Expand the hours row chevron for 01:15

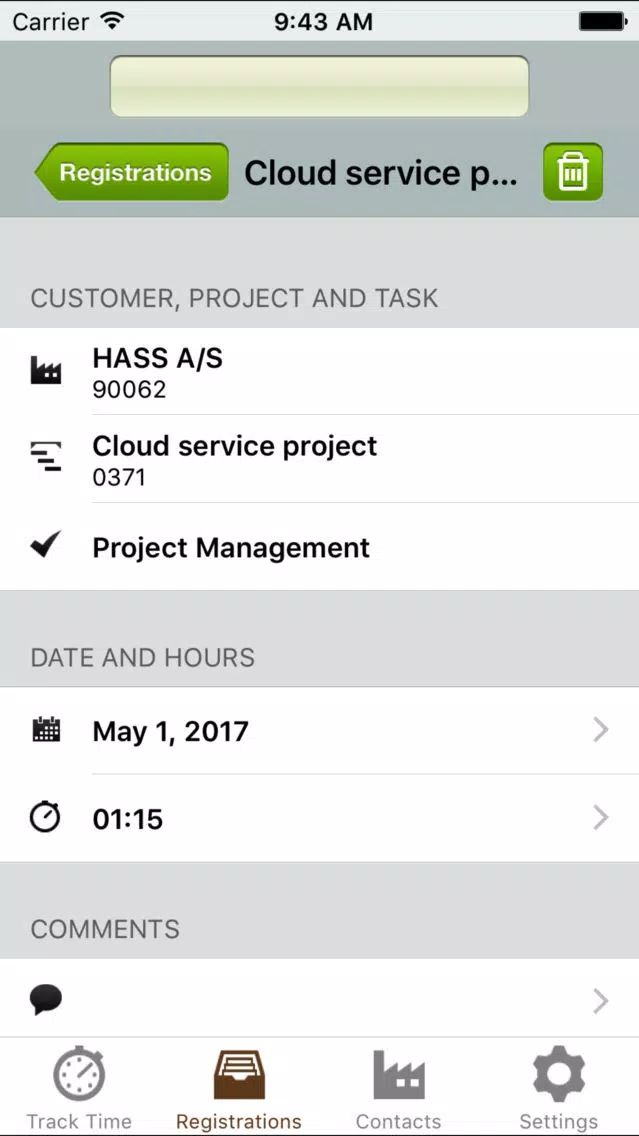(600, 818)
